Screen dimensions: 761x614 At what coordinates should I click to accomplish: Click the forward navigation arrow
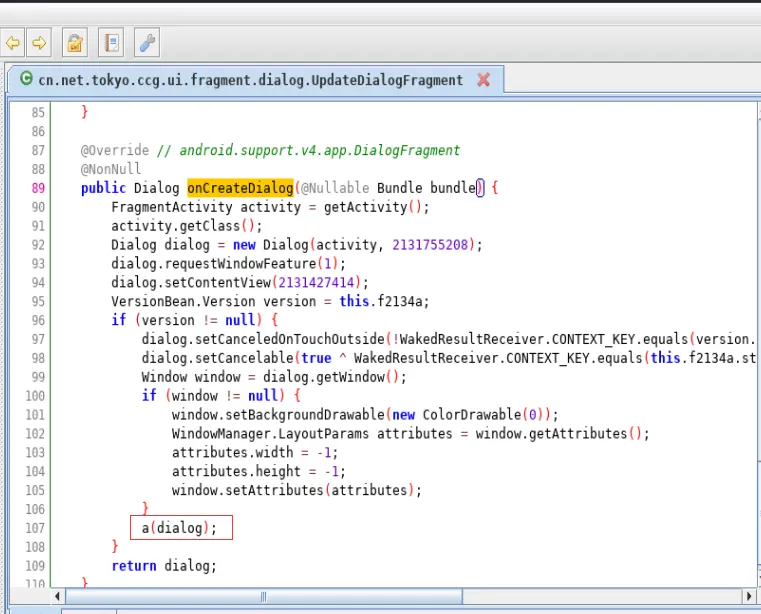39,43
